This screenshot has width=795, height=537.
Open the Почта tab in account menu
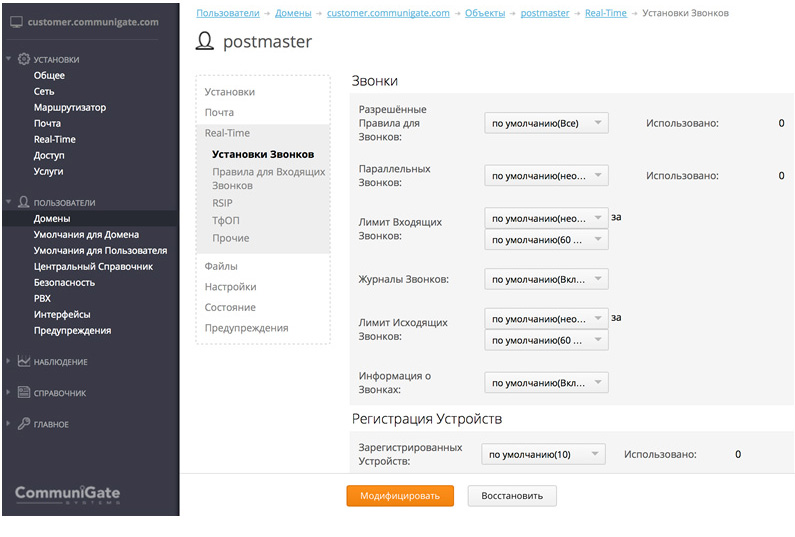219,113
